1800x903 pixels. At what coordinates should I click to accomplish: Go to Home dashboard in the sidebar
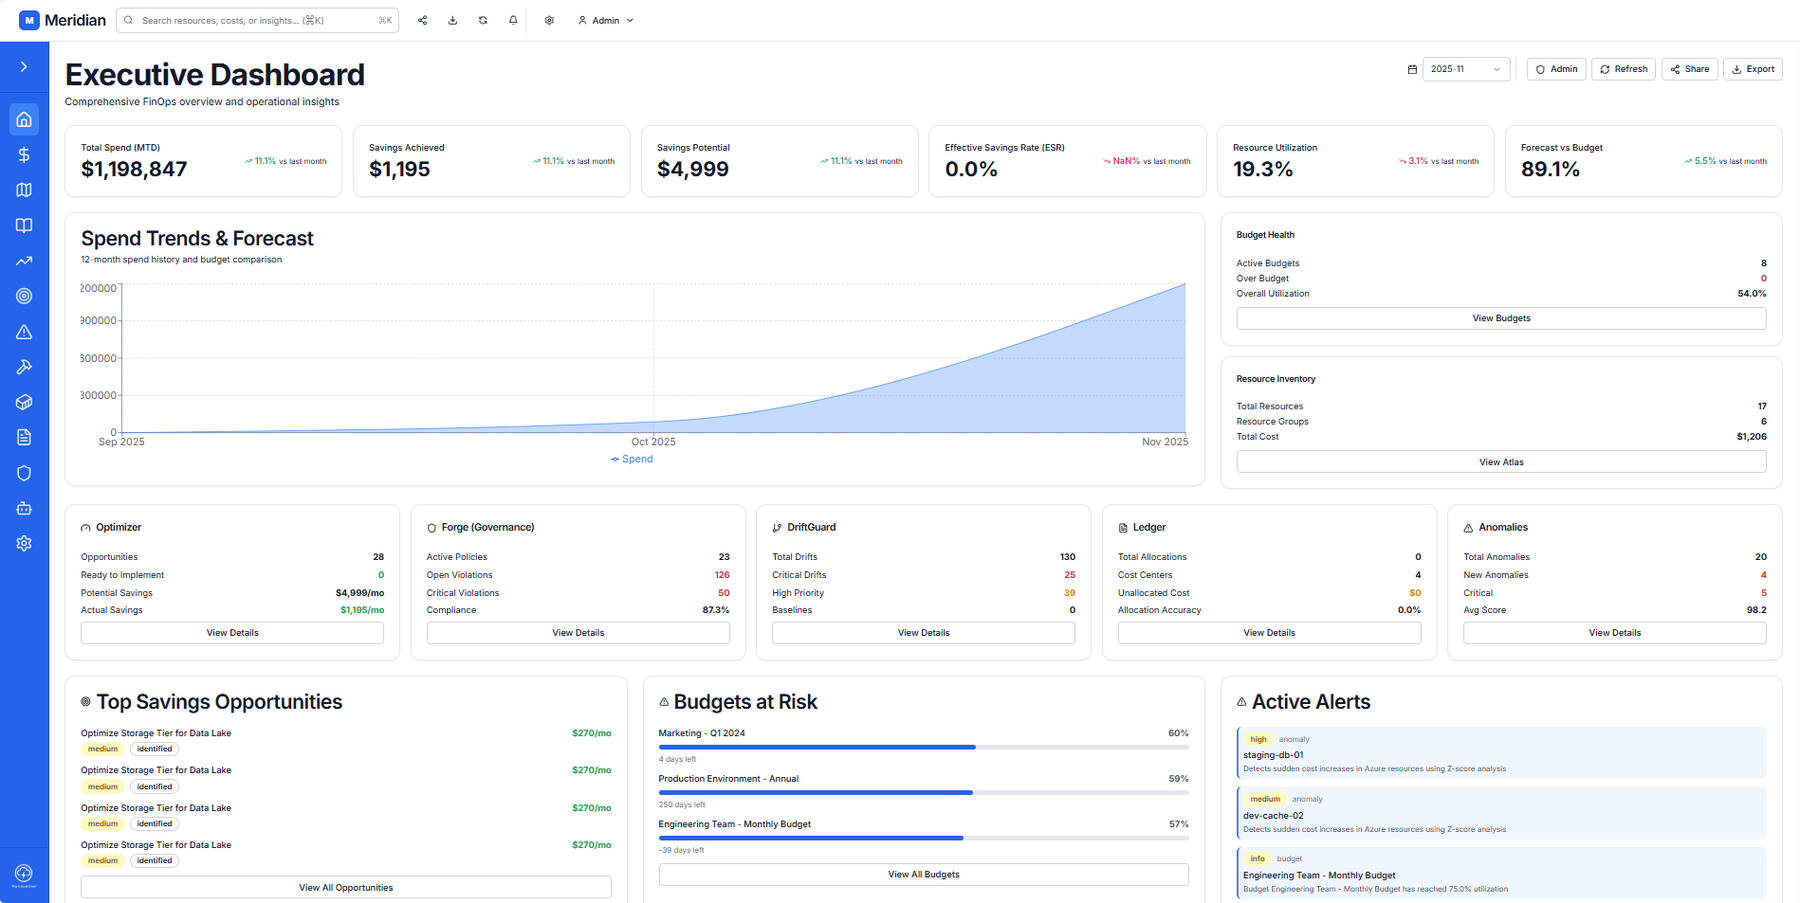[x=24, y=120]
